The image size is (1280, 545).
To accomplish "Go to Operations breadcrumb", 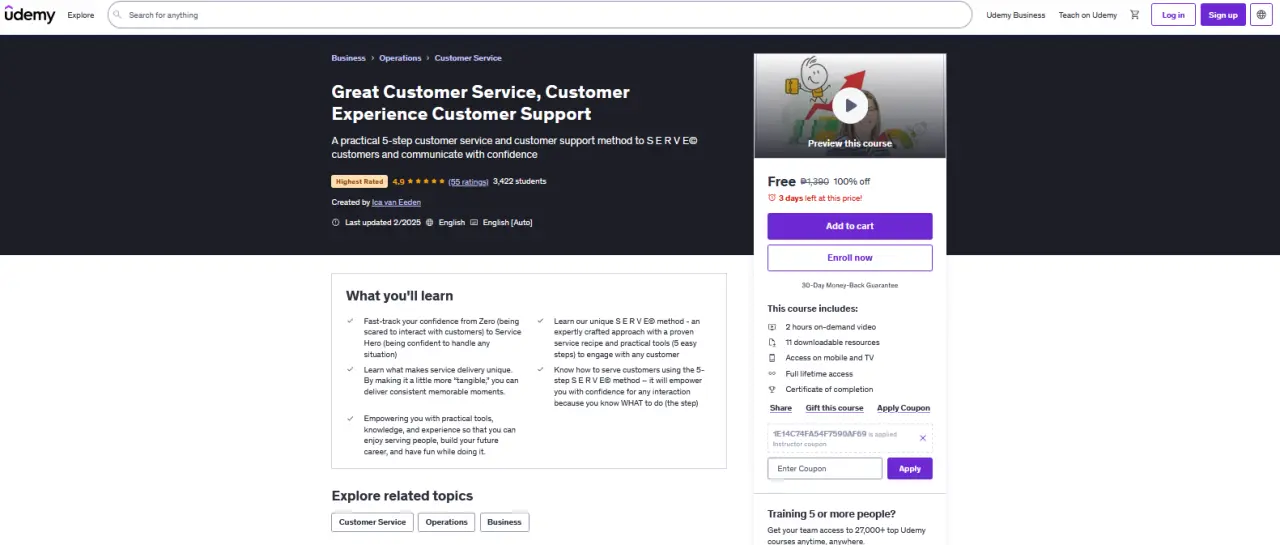I will coord(400,58).
